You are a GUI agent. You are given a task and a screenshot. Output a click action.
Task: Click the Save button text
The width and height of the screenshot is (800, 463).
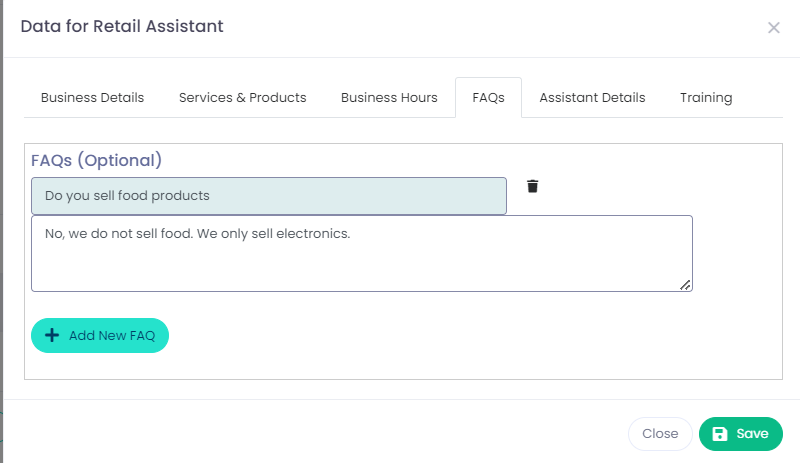pos(752,434)
